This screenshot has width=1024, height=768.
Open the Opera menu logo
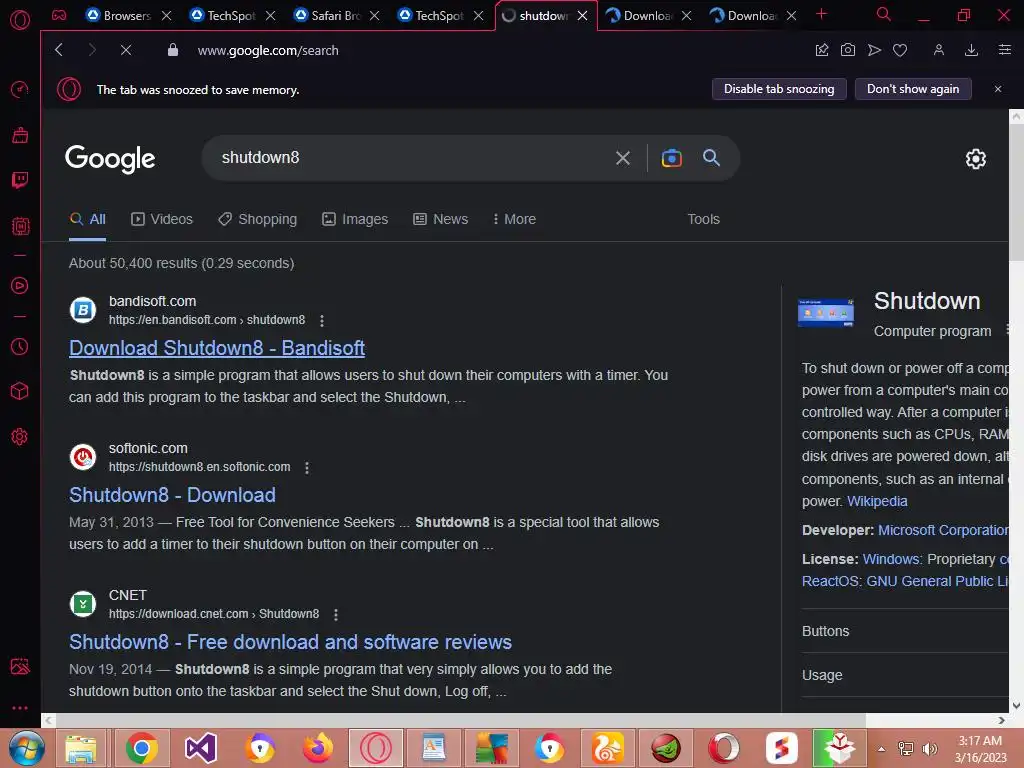pyautogui.click(x=20, y=20)
